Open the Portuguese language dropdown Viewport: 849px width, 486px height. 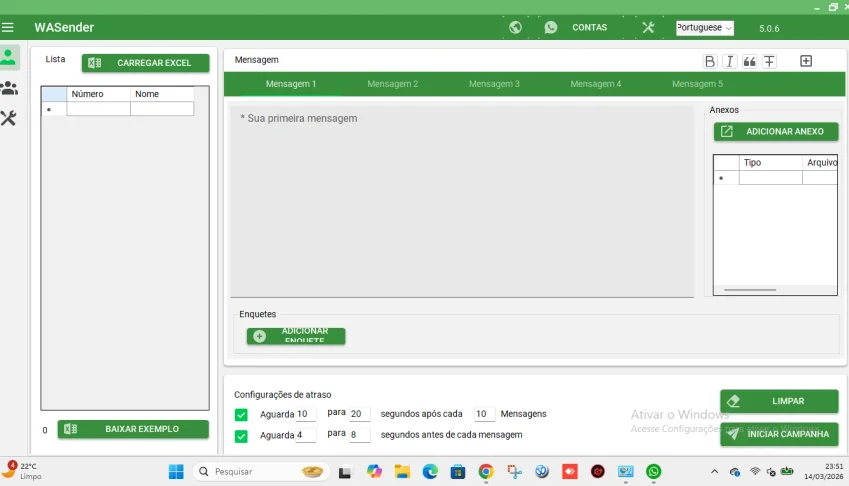[704, 28]
